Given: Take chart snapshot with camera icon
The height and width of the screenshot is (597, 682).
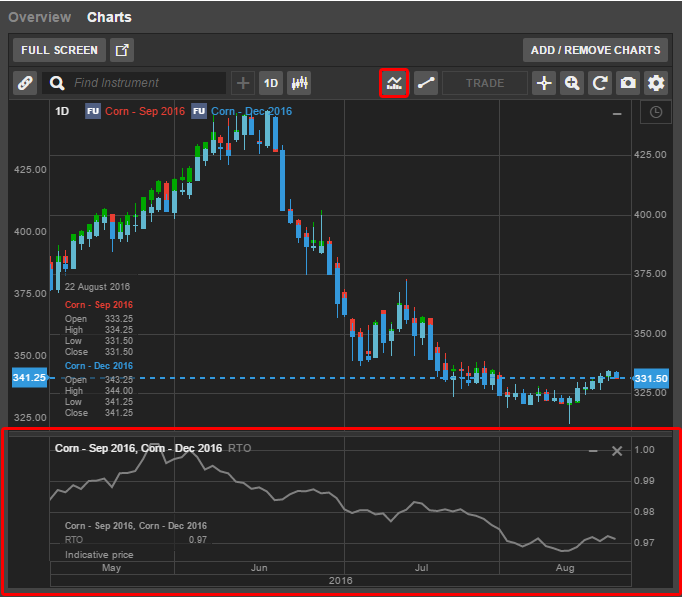Looking at the screenshot, I should (628, 83).
